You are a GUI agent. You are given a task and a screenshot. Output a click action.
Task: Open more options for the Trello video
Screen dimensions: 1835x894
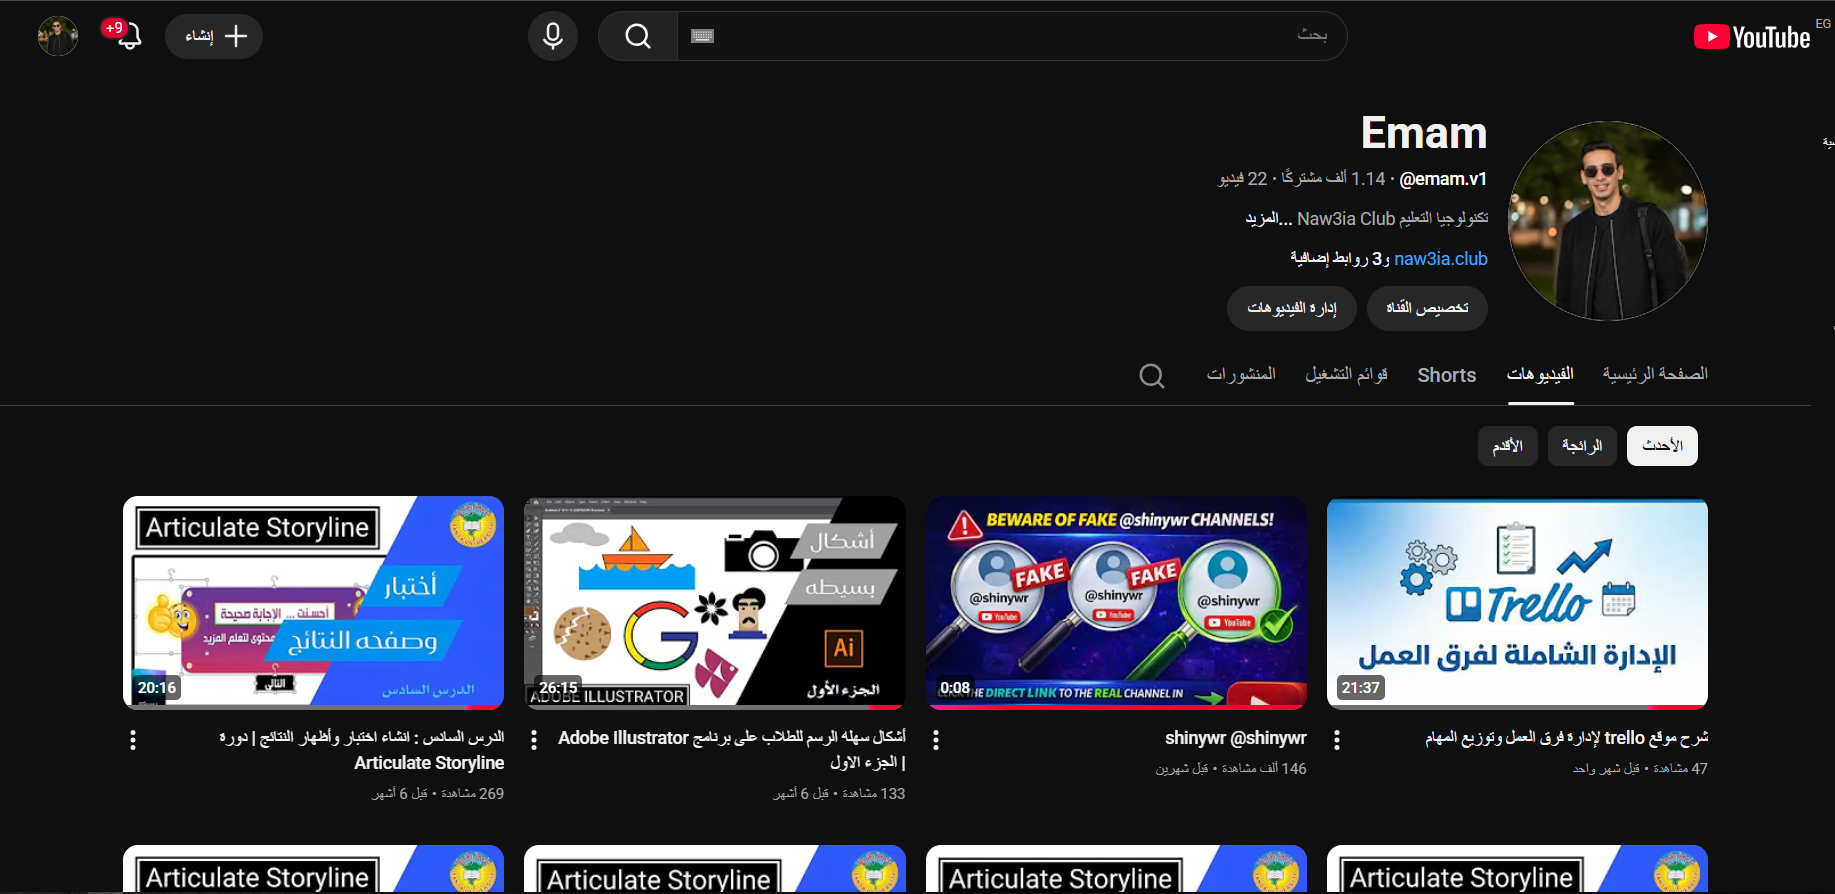coord(1337,740)
